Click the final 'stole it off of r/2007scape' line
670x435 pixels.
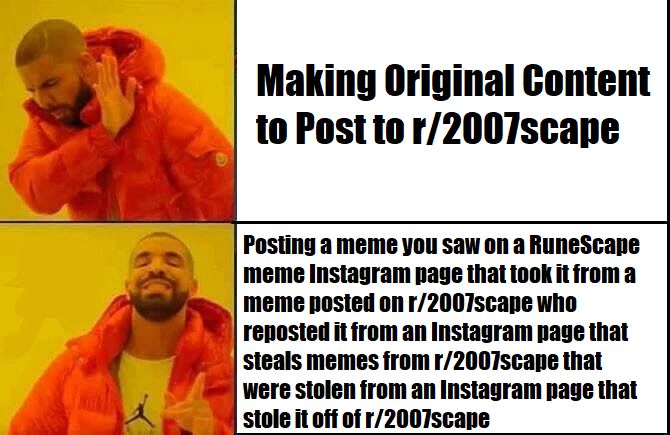pyautogui.click(x=366, y=418)
